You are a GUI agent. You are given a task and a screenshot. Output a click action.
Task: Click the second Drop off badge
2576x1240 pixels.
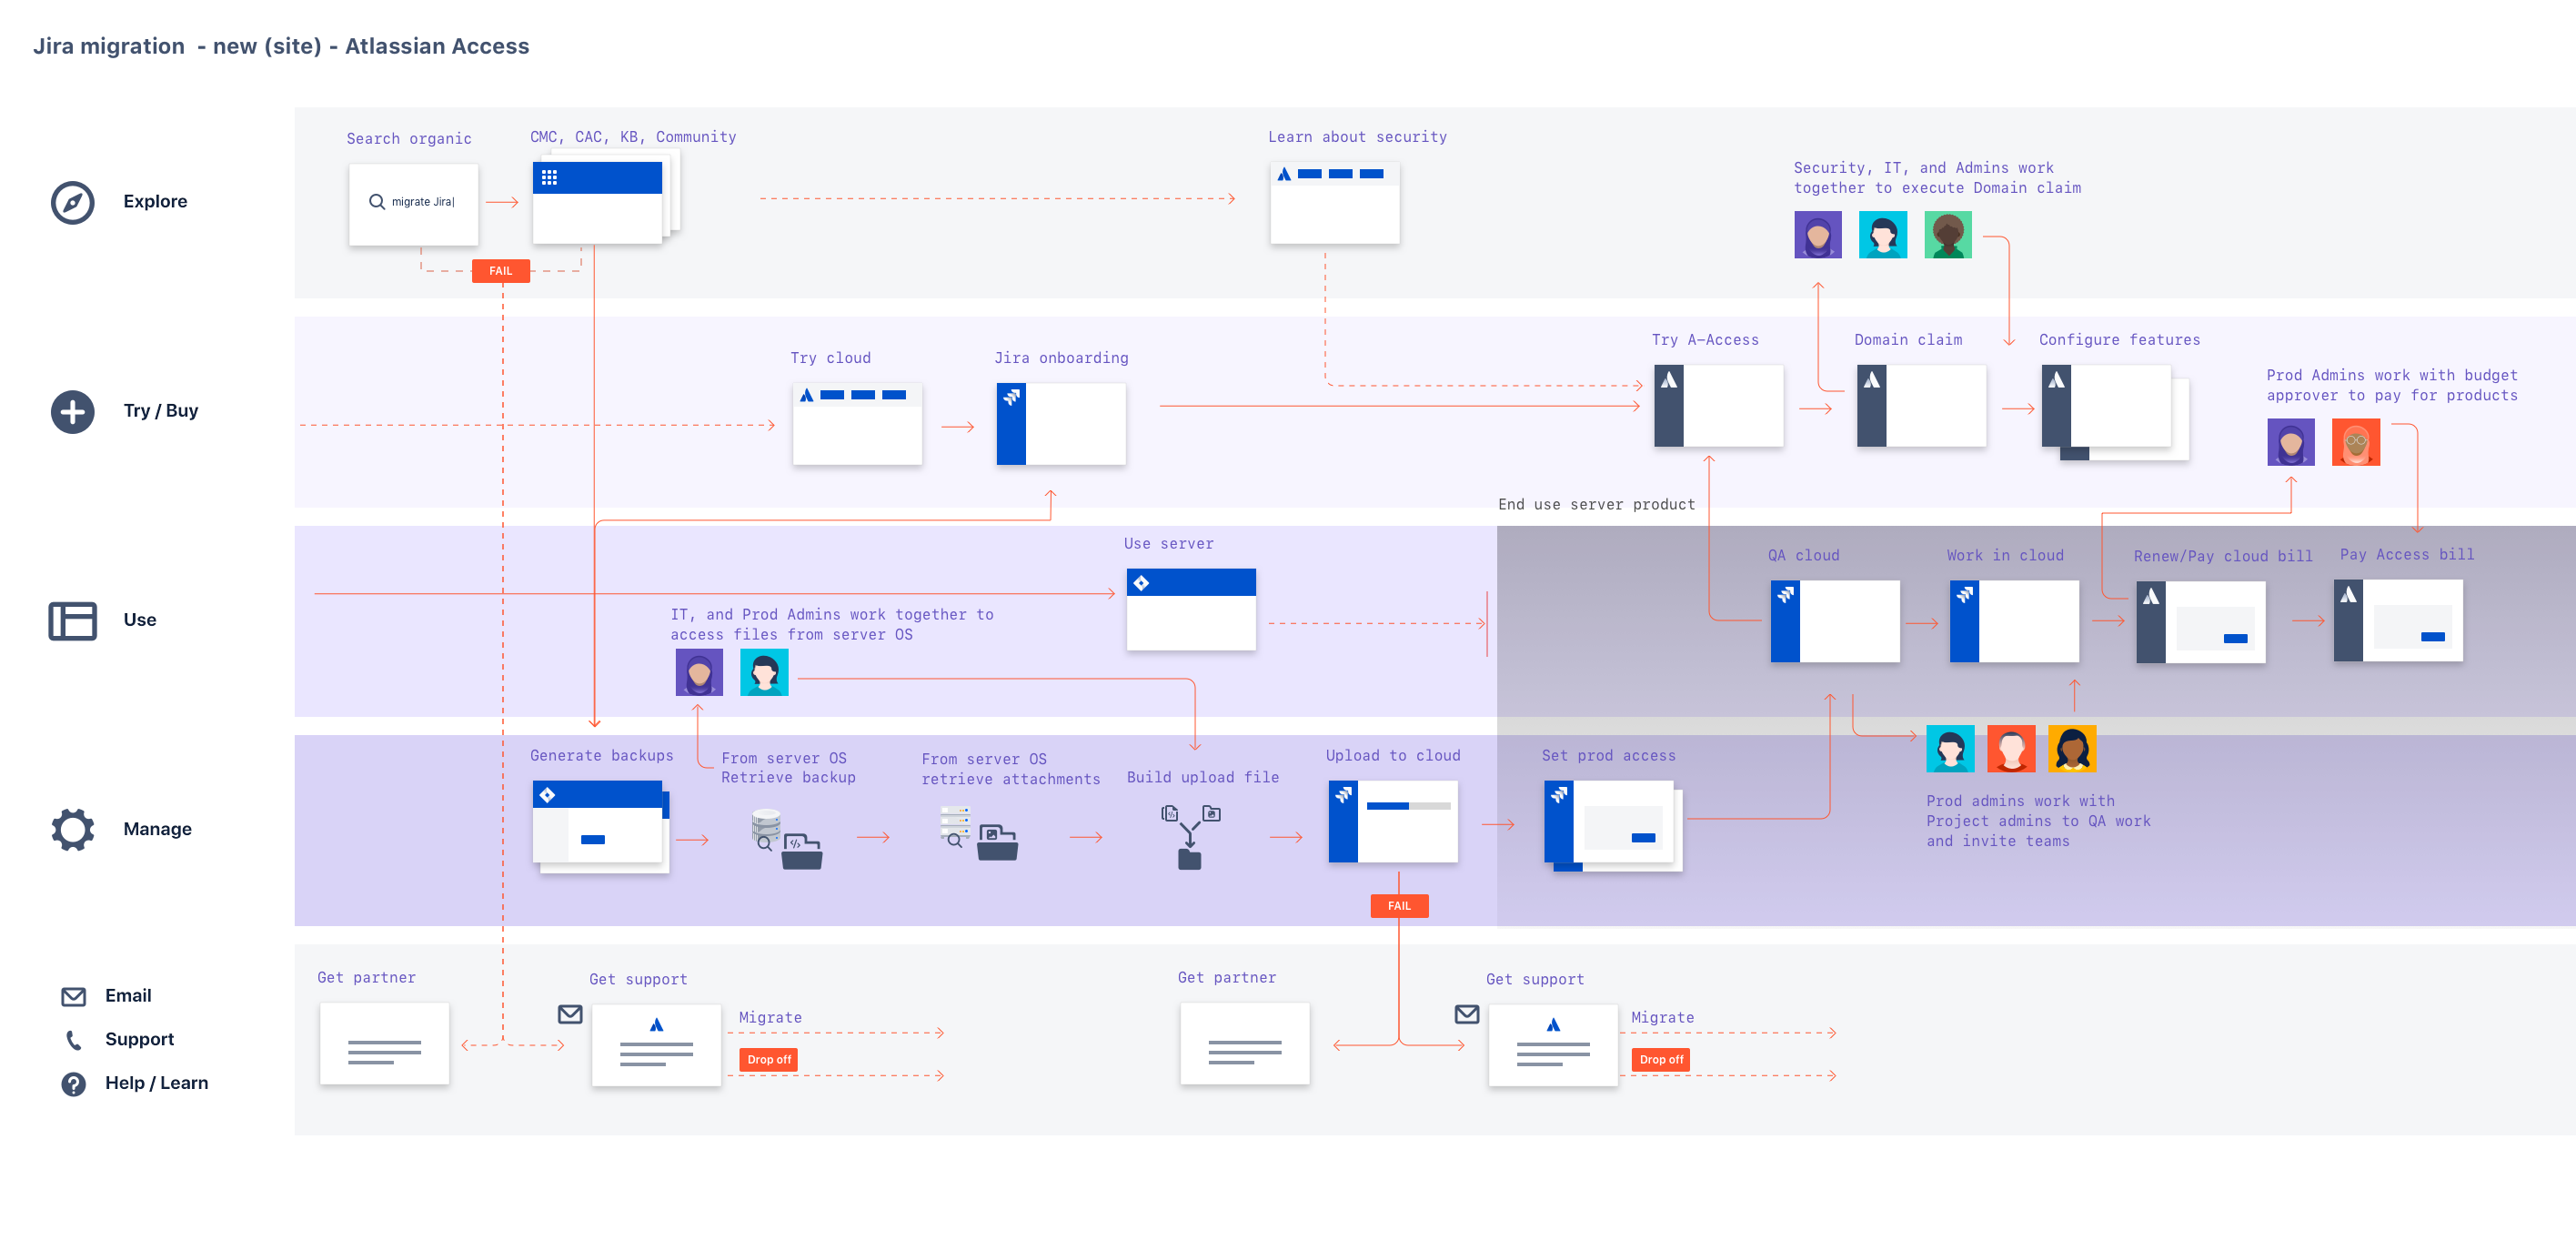point(1660,1060)
